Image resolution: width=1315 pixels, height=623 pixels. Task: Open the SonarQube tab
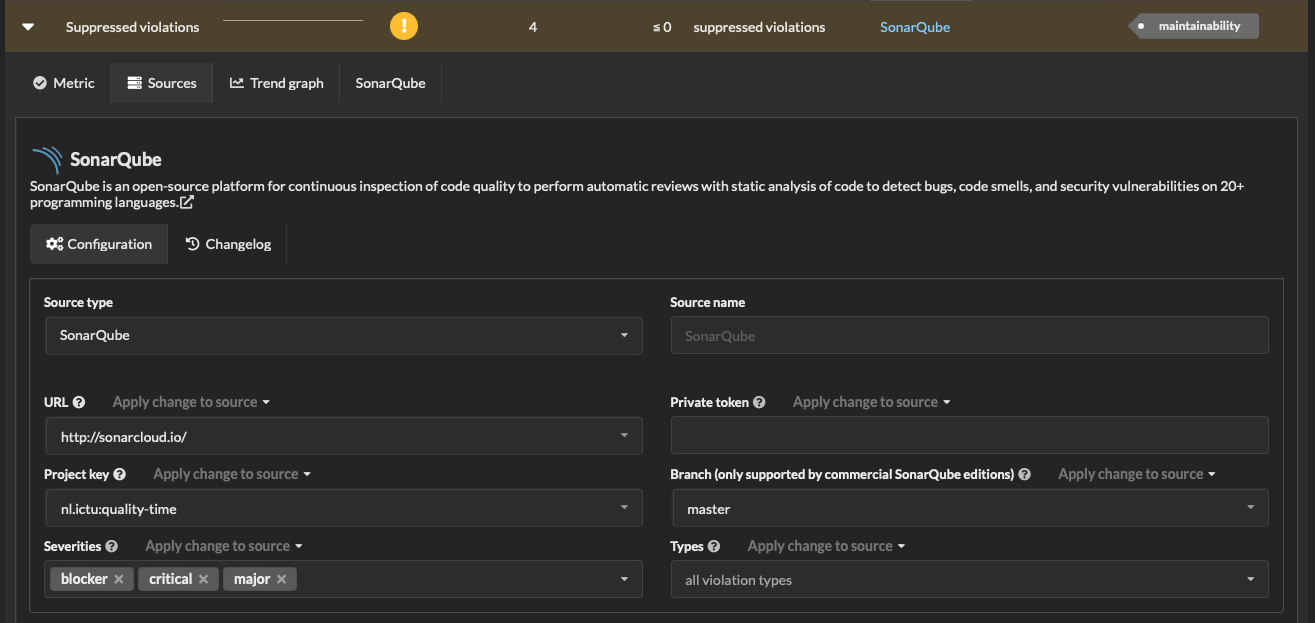point(391,83)
